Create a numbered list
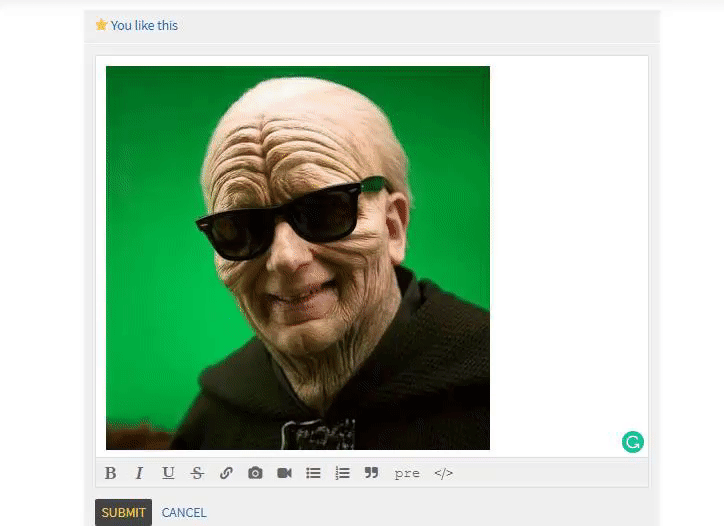This screenshot has width=724, height=526. (x=342, y=473)
